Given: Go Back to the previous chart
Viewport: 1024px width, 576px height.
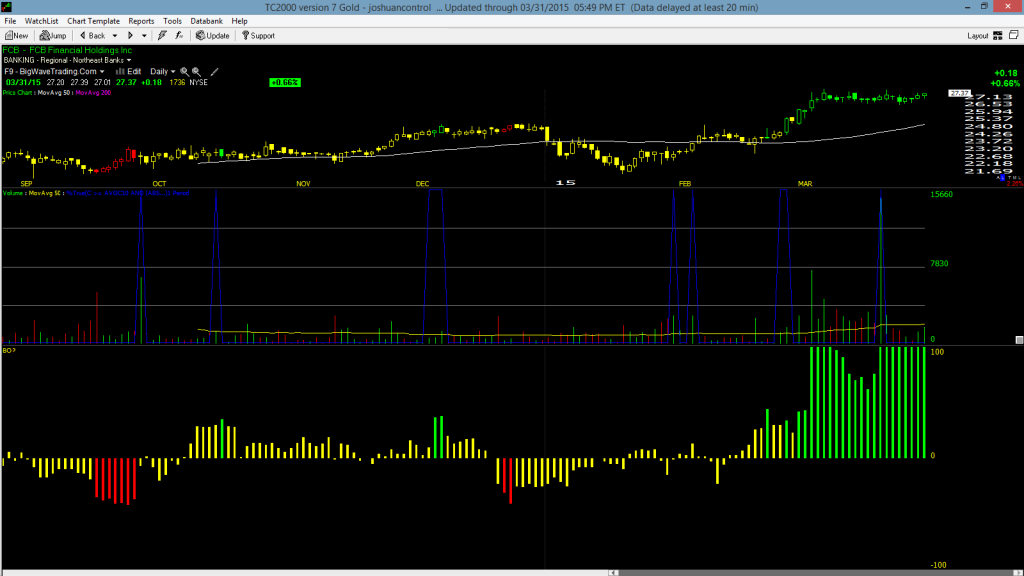Looking at the screenshot, I should click(93, 36).
